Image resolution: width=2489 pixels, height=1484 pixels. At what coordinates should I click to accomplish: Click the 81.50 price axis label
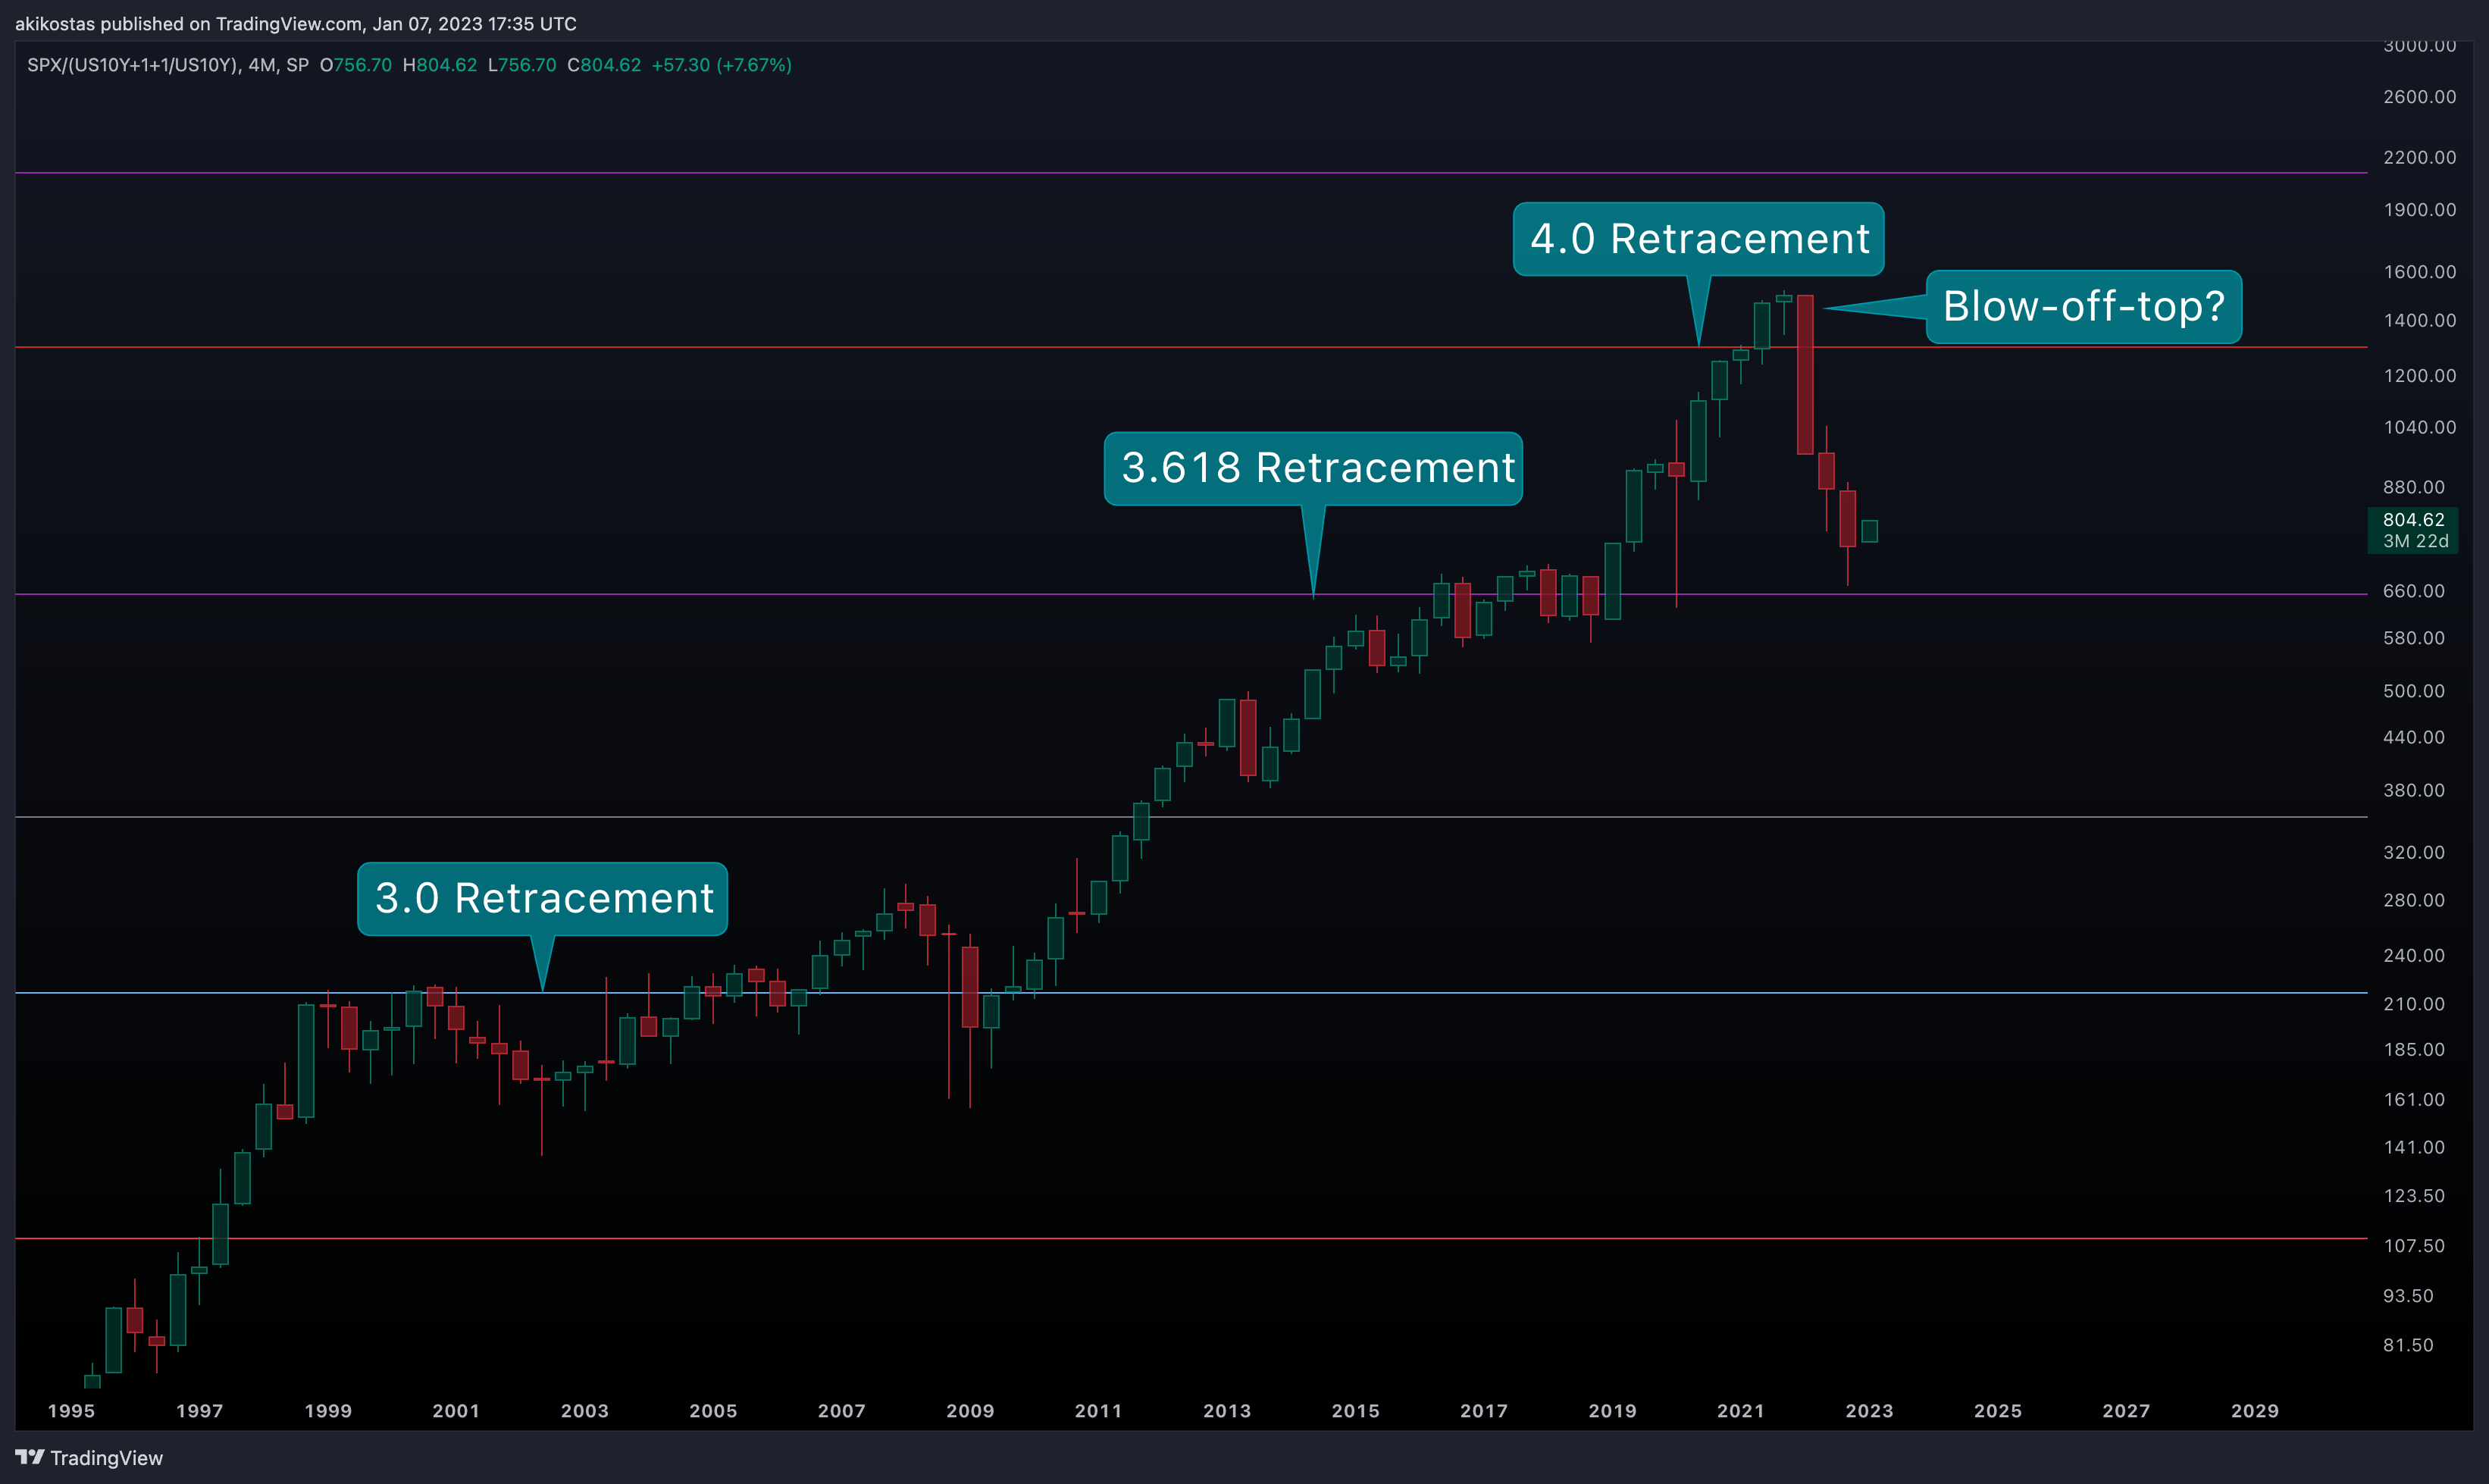pyautogui.click(x=2408, y=1346)
